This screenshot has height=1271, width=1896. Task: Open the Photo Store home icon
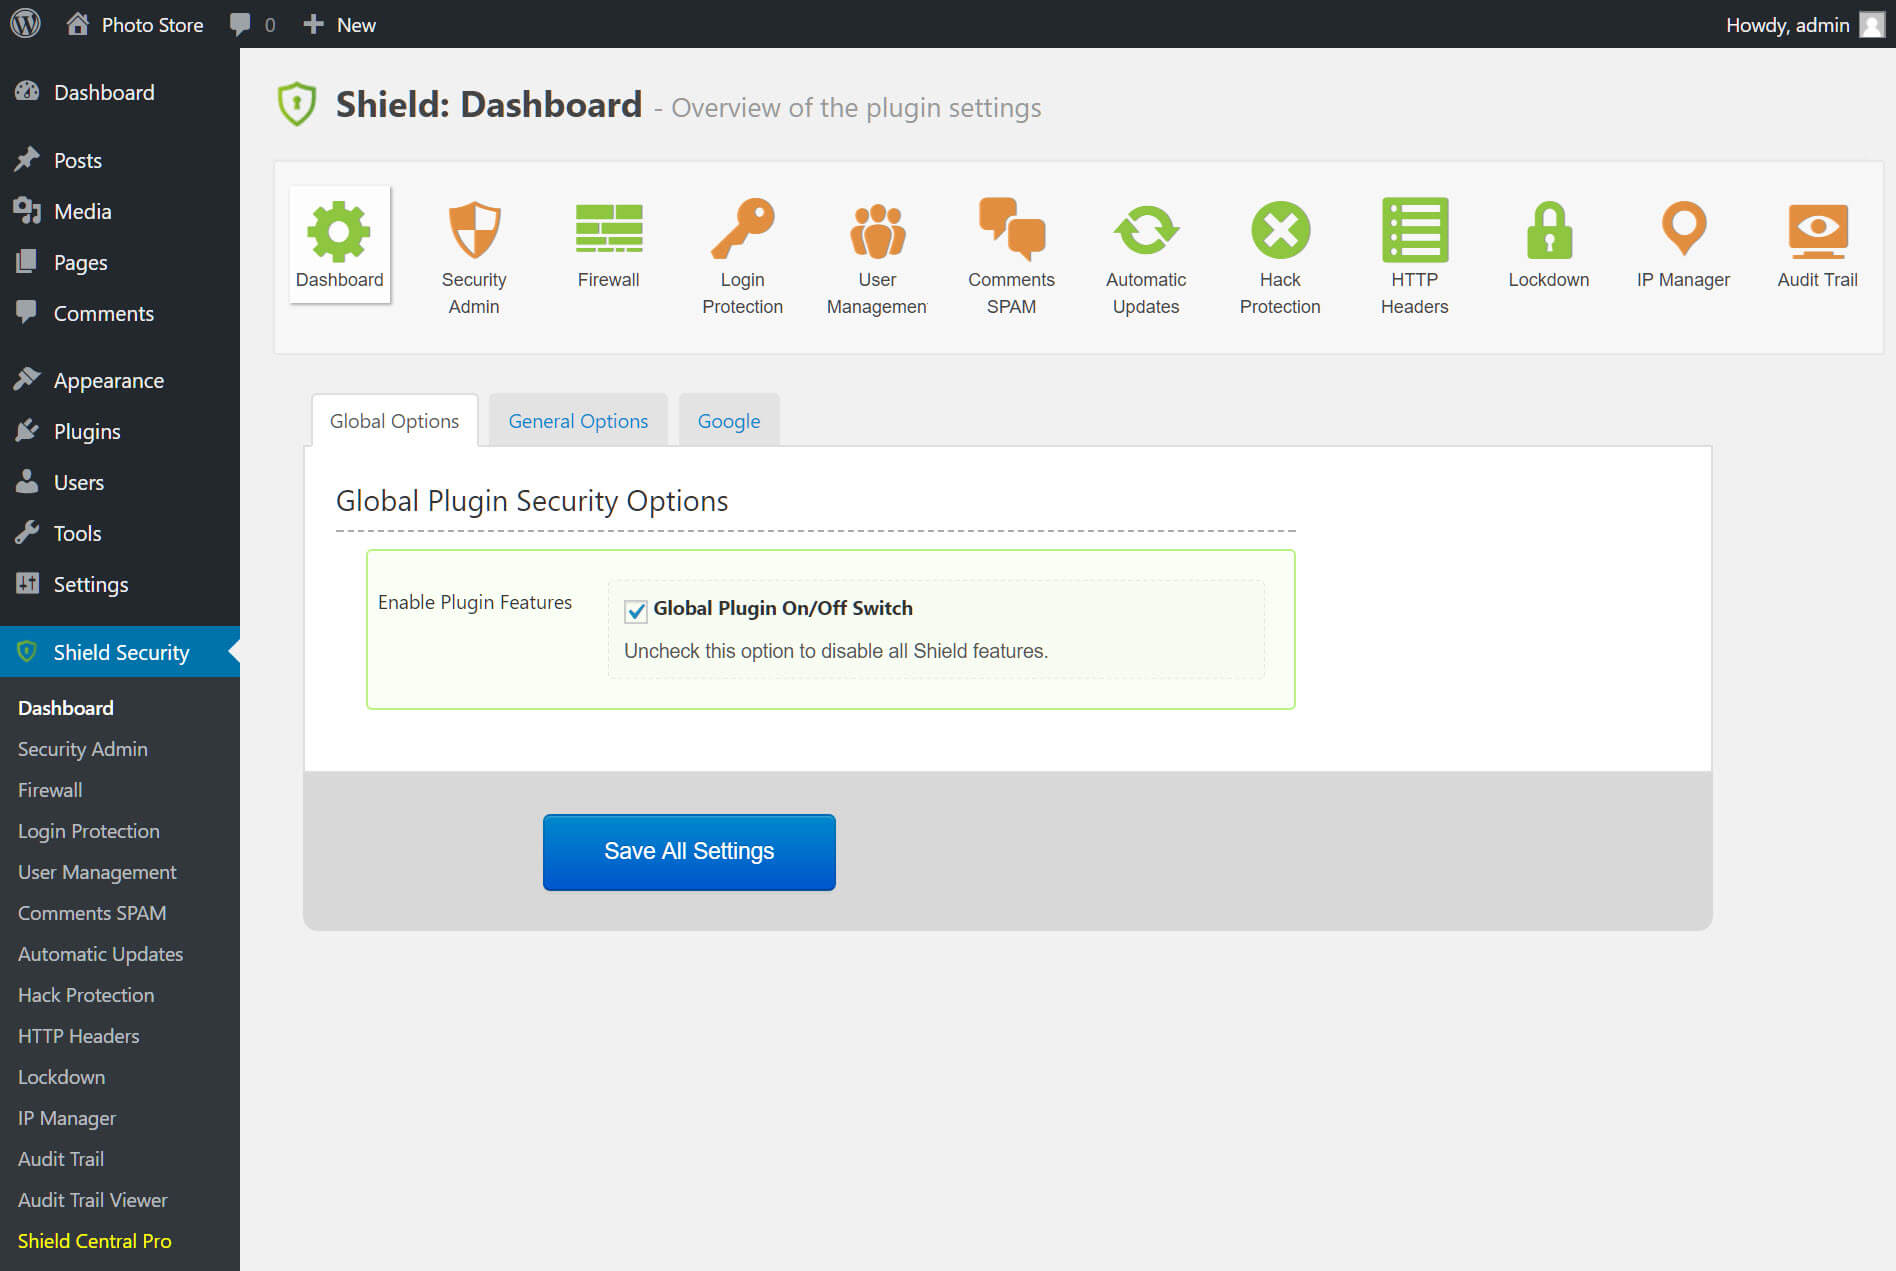tap(77, 24)
